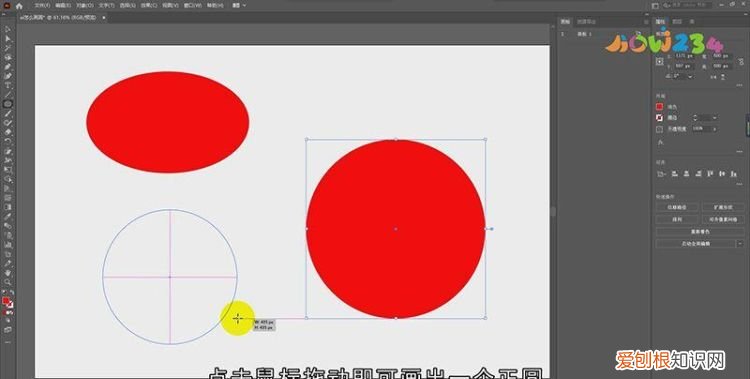
Task: Go to the Home screen icon
Action: pos(19,6)
